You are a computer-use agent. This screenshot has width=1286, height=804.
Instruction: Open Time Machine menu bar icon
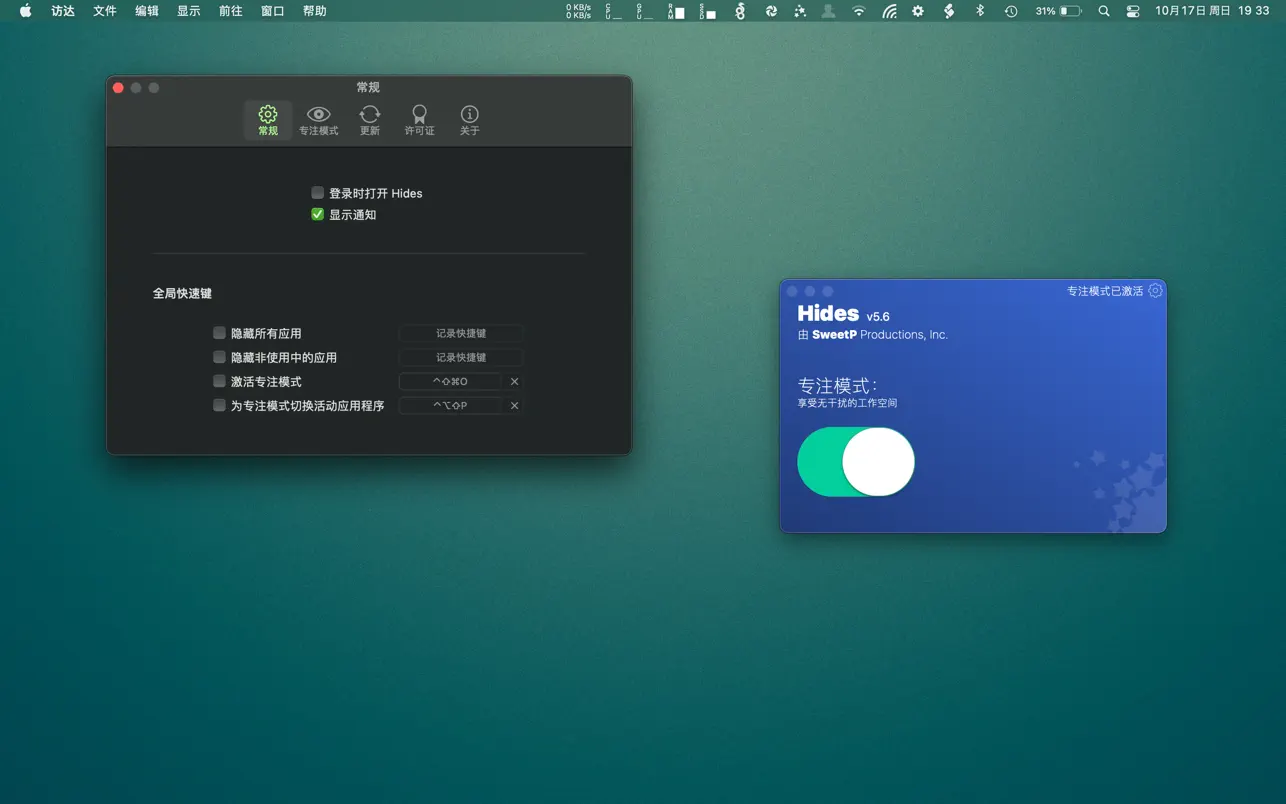coord(1011,11)
